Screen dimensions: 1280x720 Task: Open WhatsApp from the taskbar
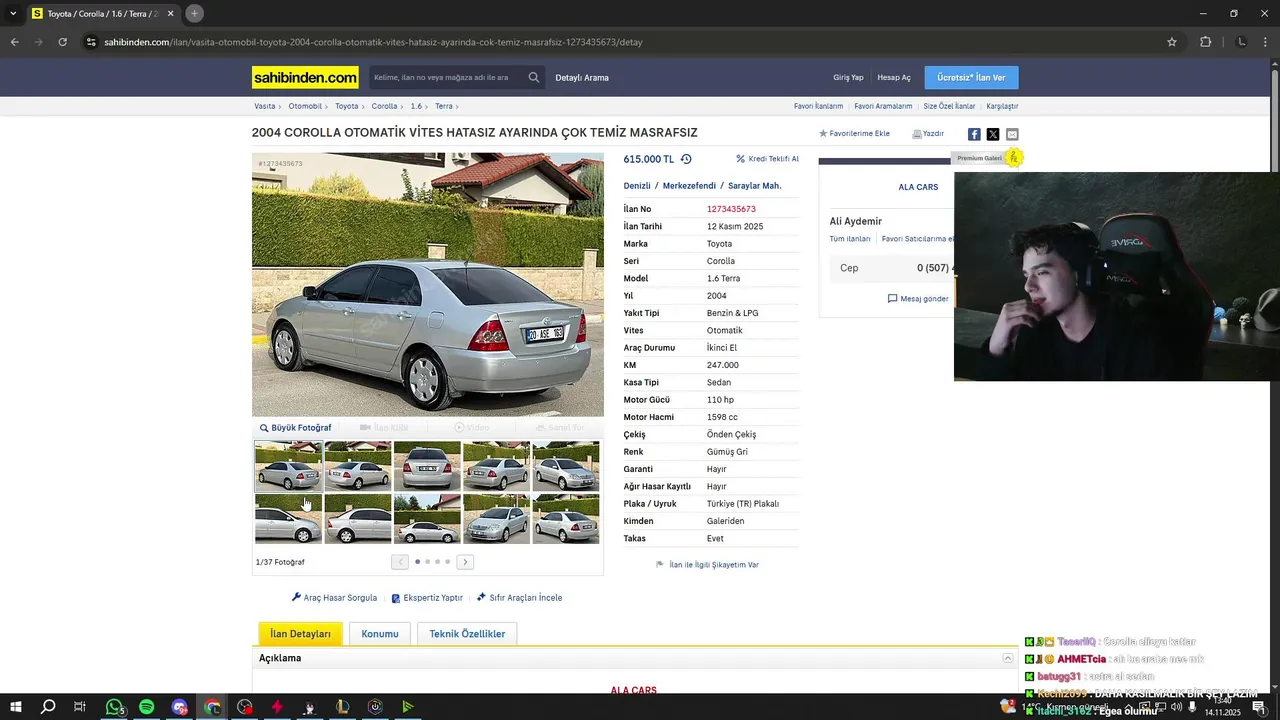point(114,707)
